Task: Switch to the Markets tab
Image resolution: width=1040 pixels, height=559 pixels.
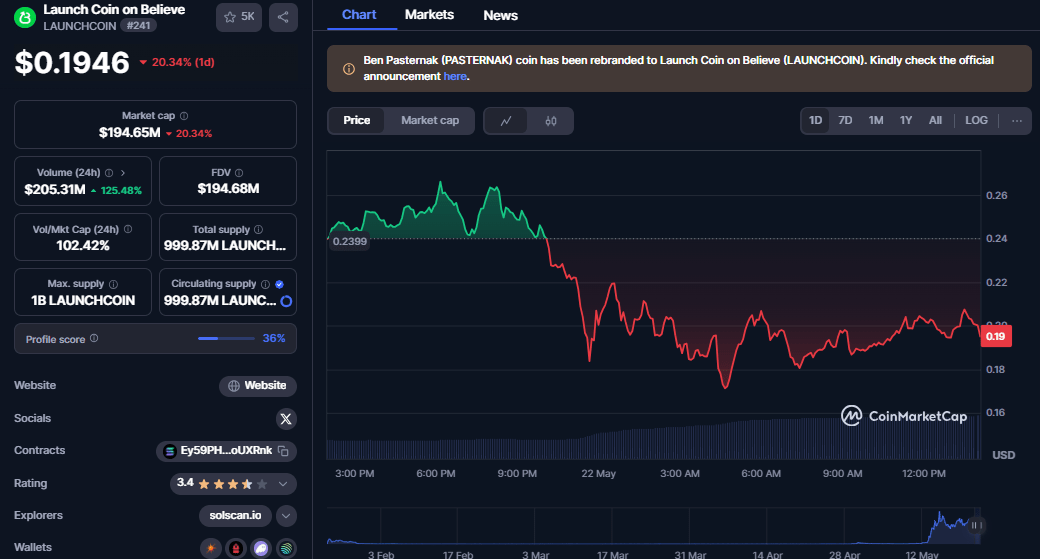Action: click(429, 15)
